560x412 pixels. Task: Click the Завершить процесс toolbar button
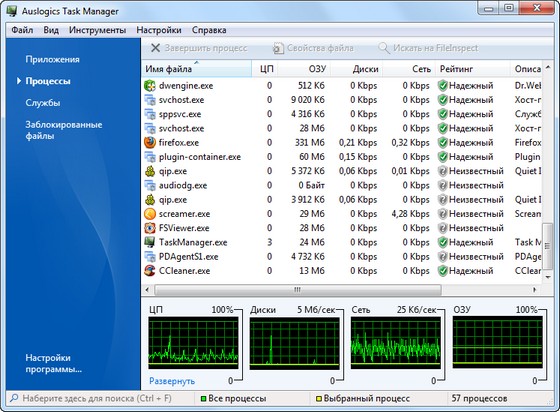tap(199, 48)
